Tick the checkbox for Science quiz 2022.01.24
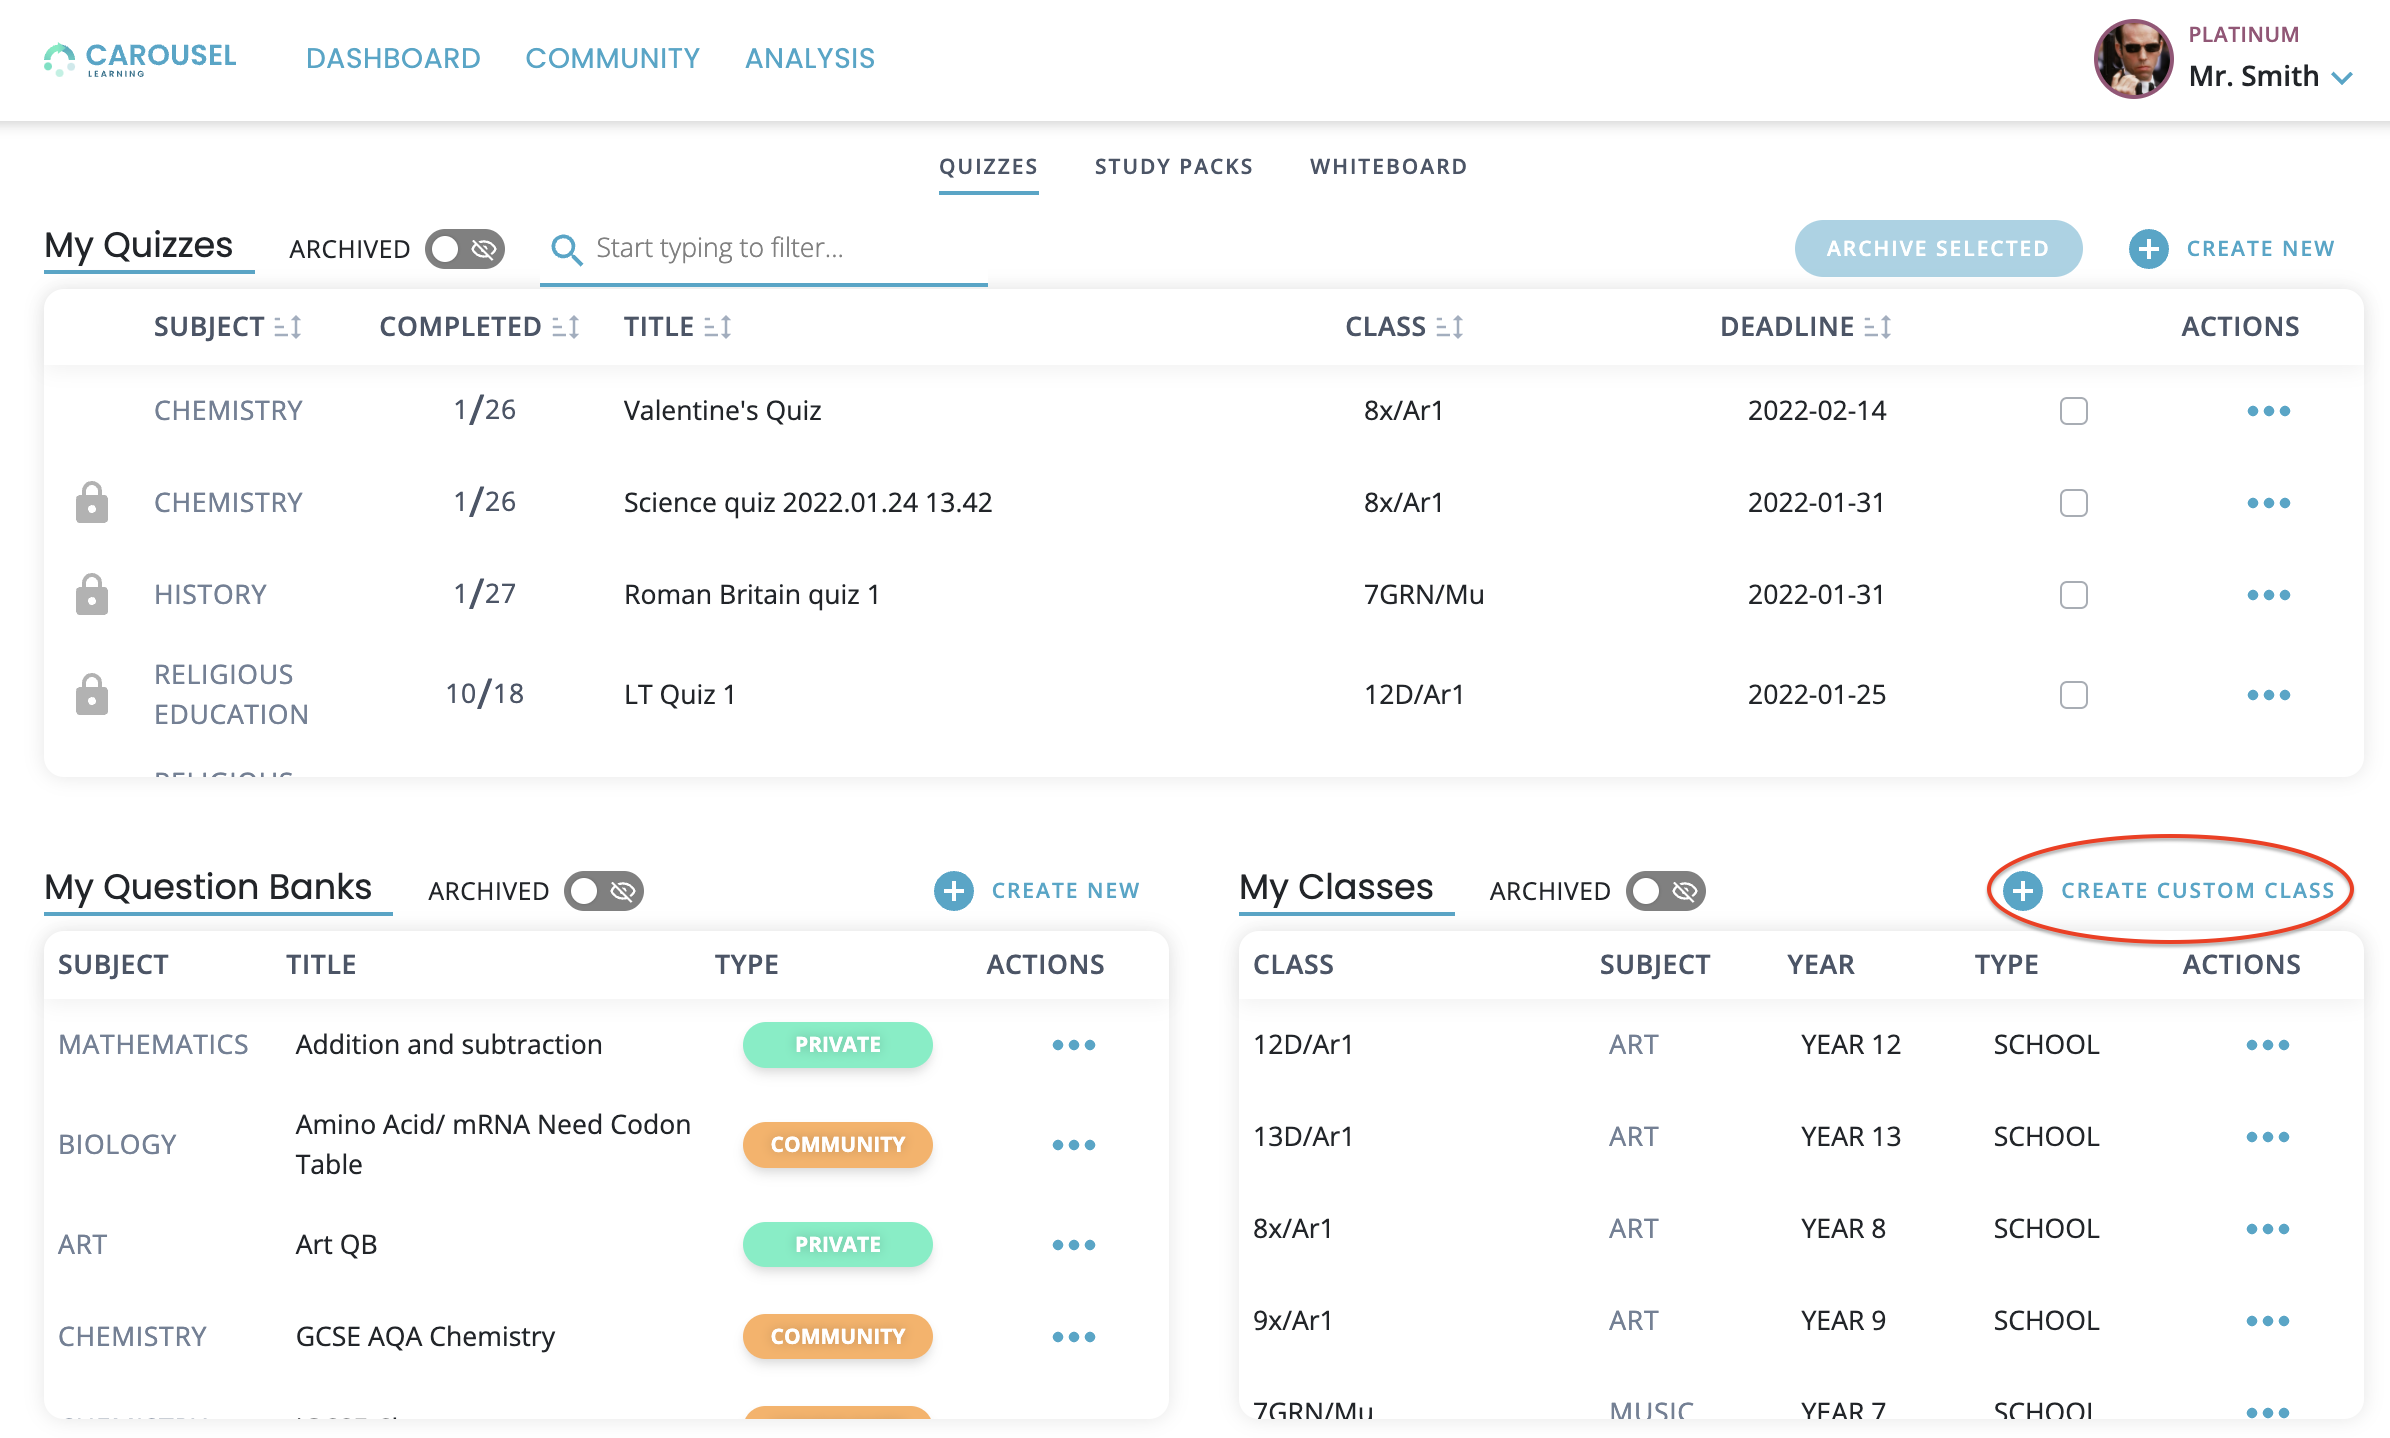 coord(2073,503)
